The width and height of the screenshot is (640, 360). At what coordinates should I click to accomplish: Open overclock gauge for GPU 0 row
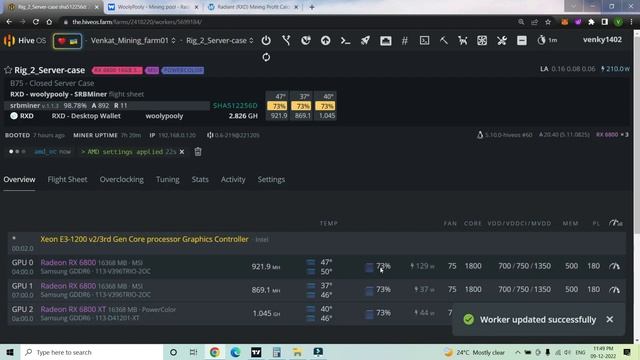coord(615,266)
